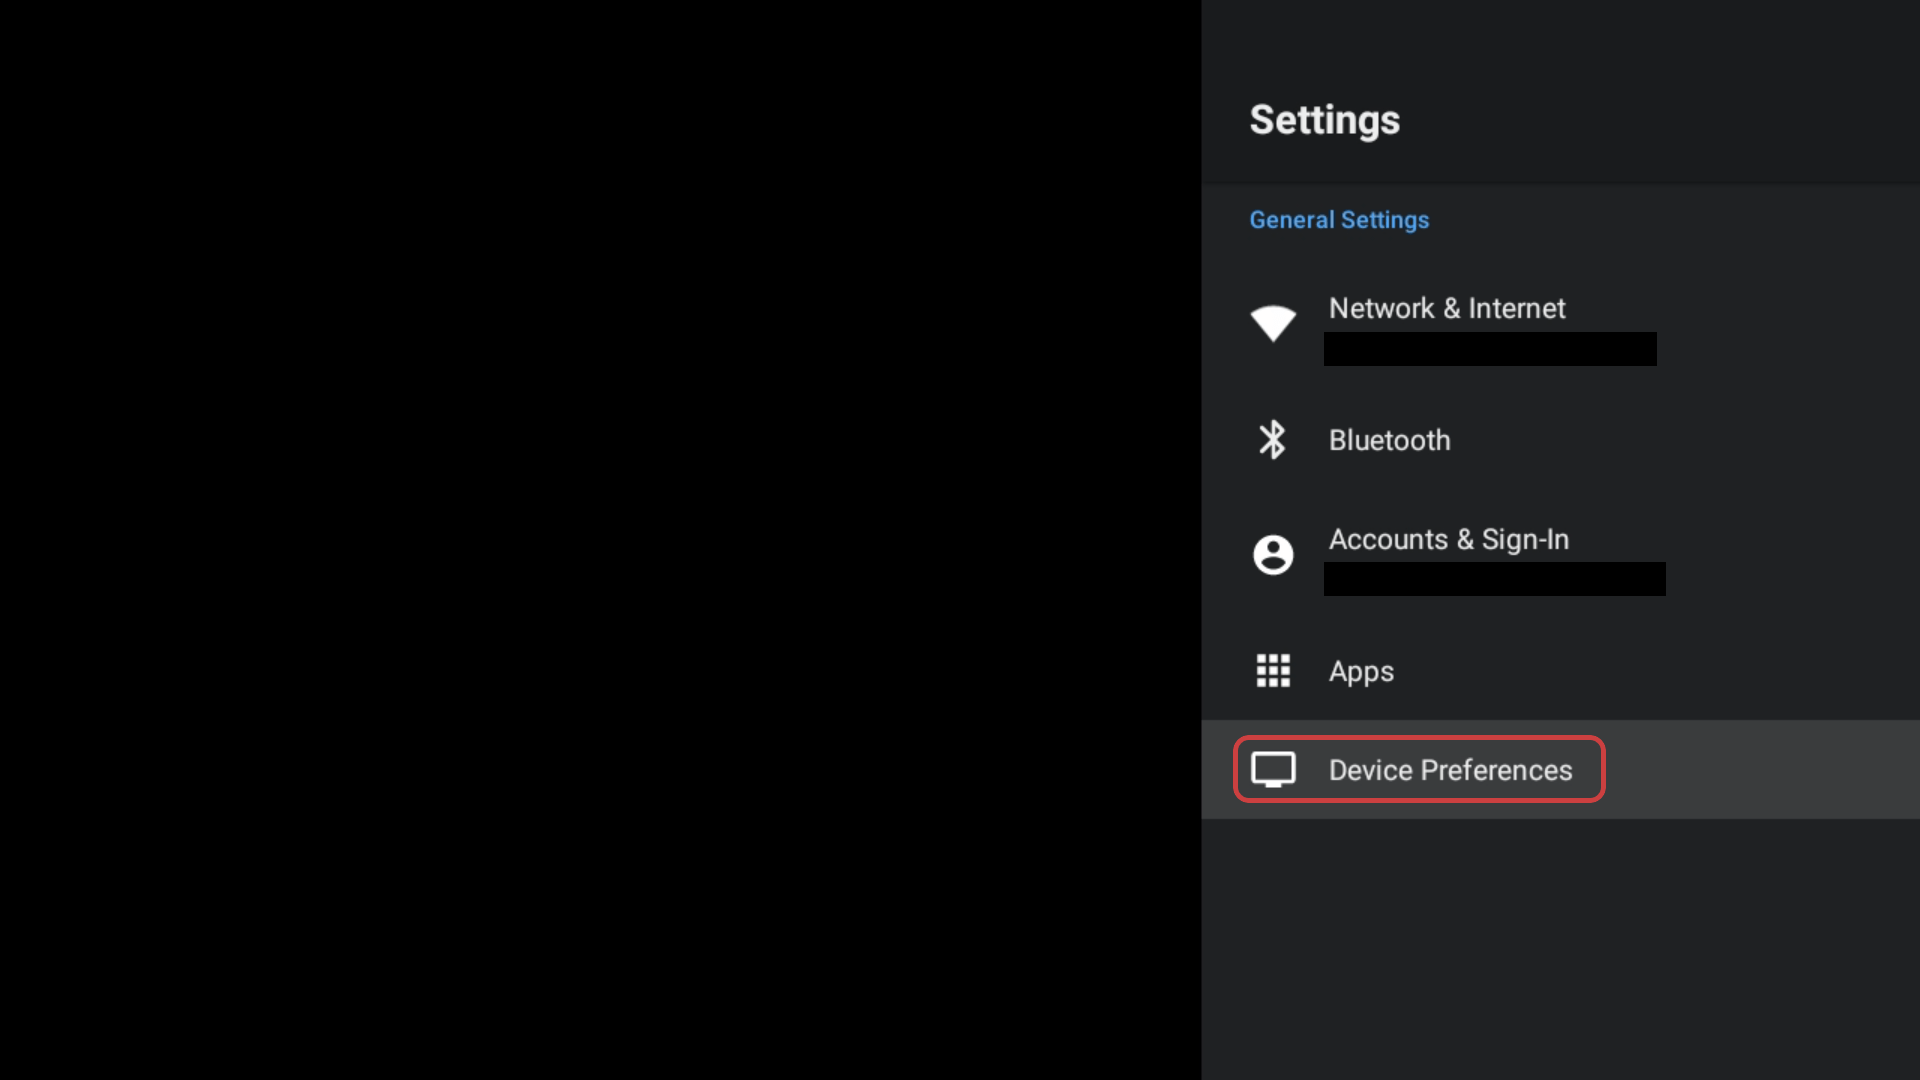
Task: Click the redacted subtitle under Accounts & Sign-In
Action: pyautogui.click(x=1494, y=579)
